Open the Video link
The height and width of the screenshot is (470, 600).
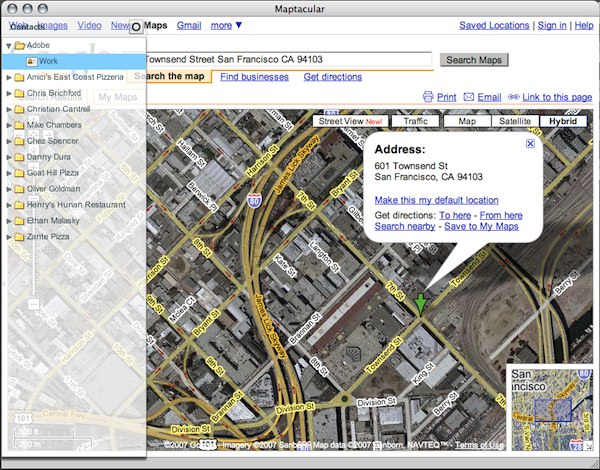point(90,26)
